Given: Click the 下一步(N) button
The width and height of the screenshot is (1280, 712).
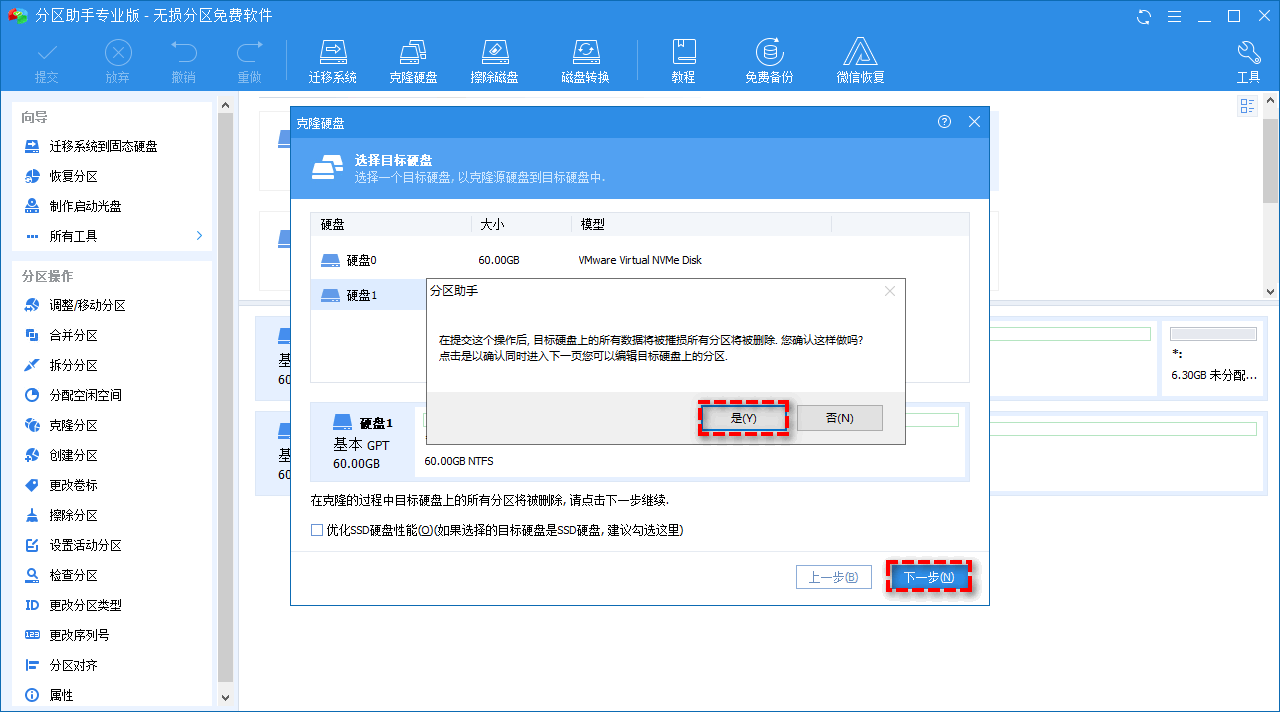Looking at the screenshot, I should (928, 576).
